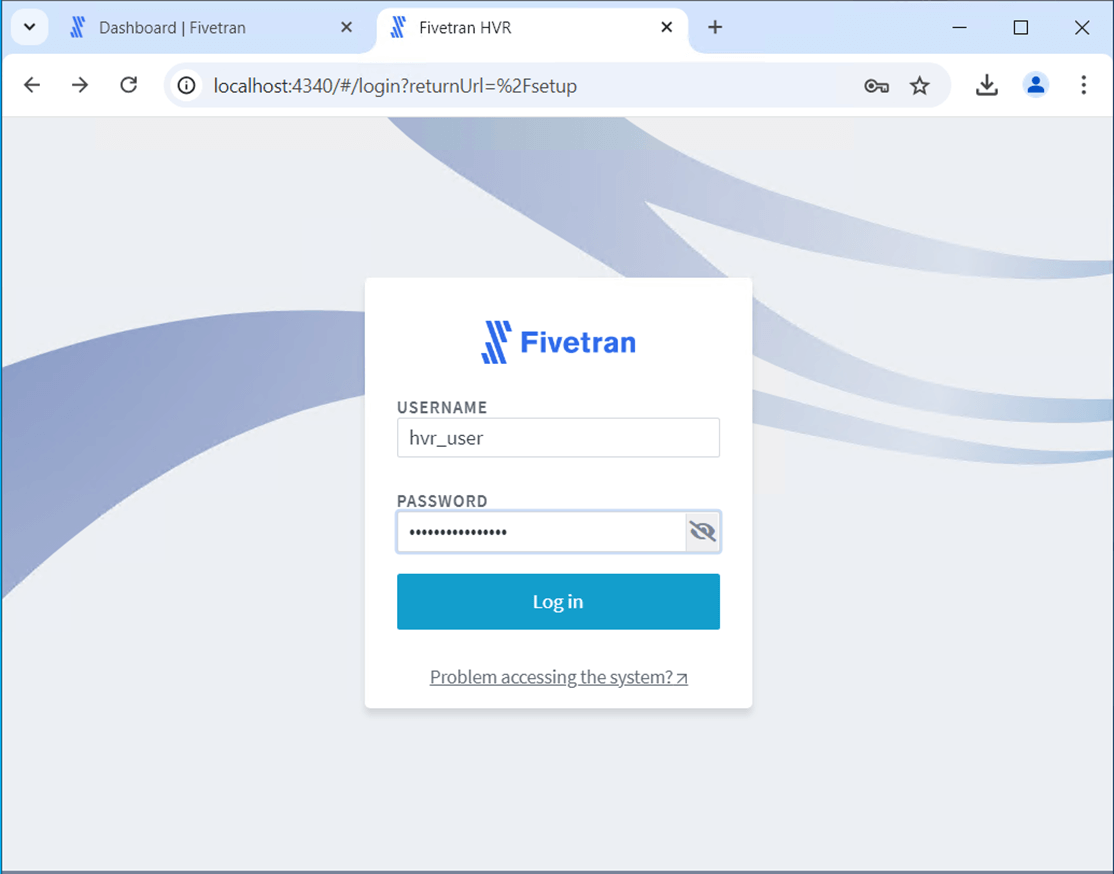Bookmark this page with star icon
Viewport: 1114px width, 874px height.
(919, 86)
